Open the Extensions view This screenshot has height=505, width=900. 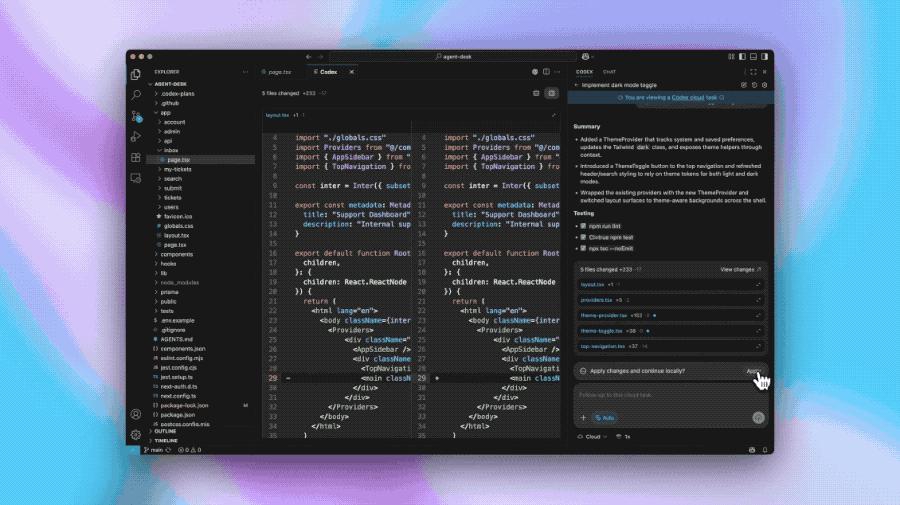click(x=136, y=156)
